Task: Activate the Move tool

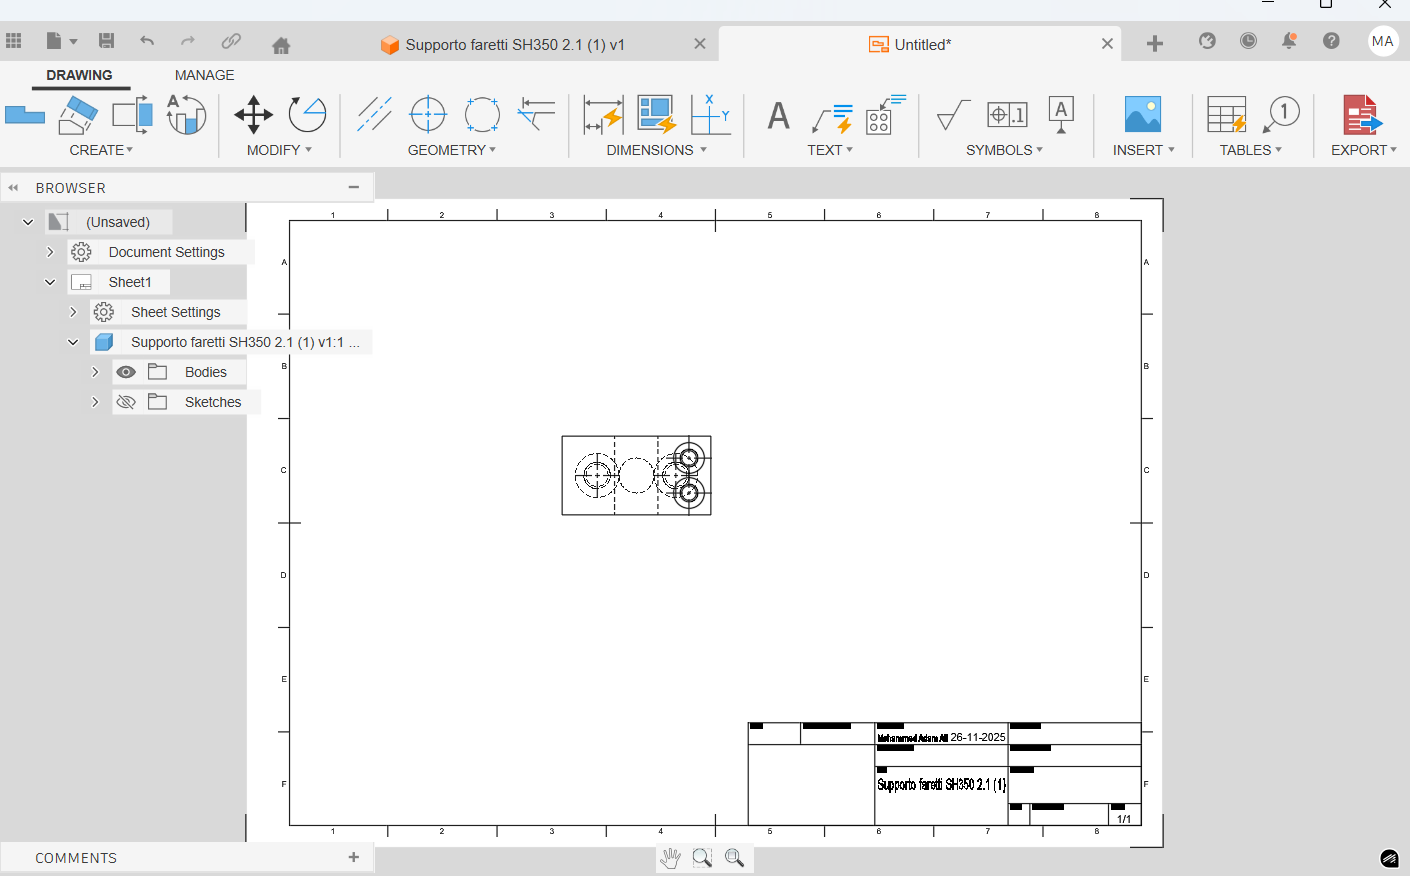Action: pyautogui.click(x=254, y=115)
